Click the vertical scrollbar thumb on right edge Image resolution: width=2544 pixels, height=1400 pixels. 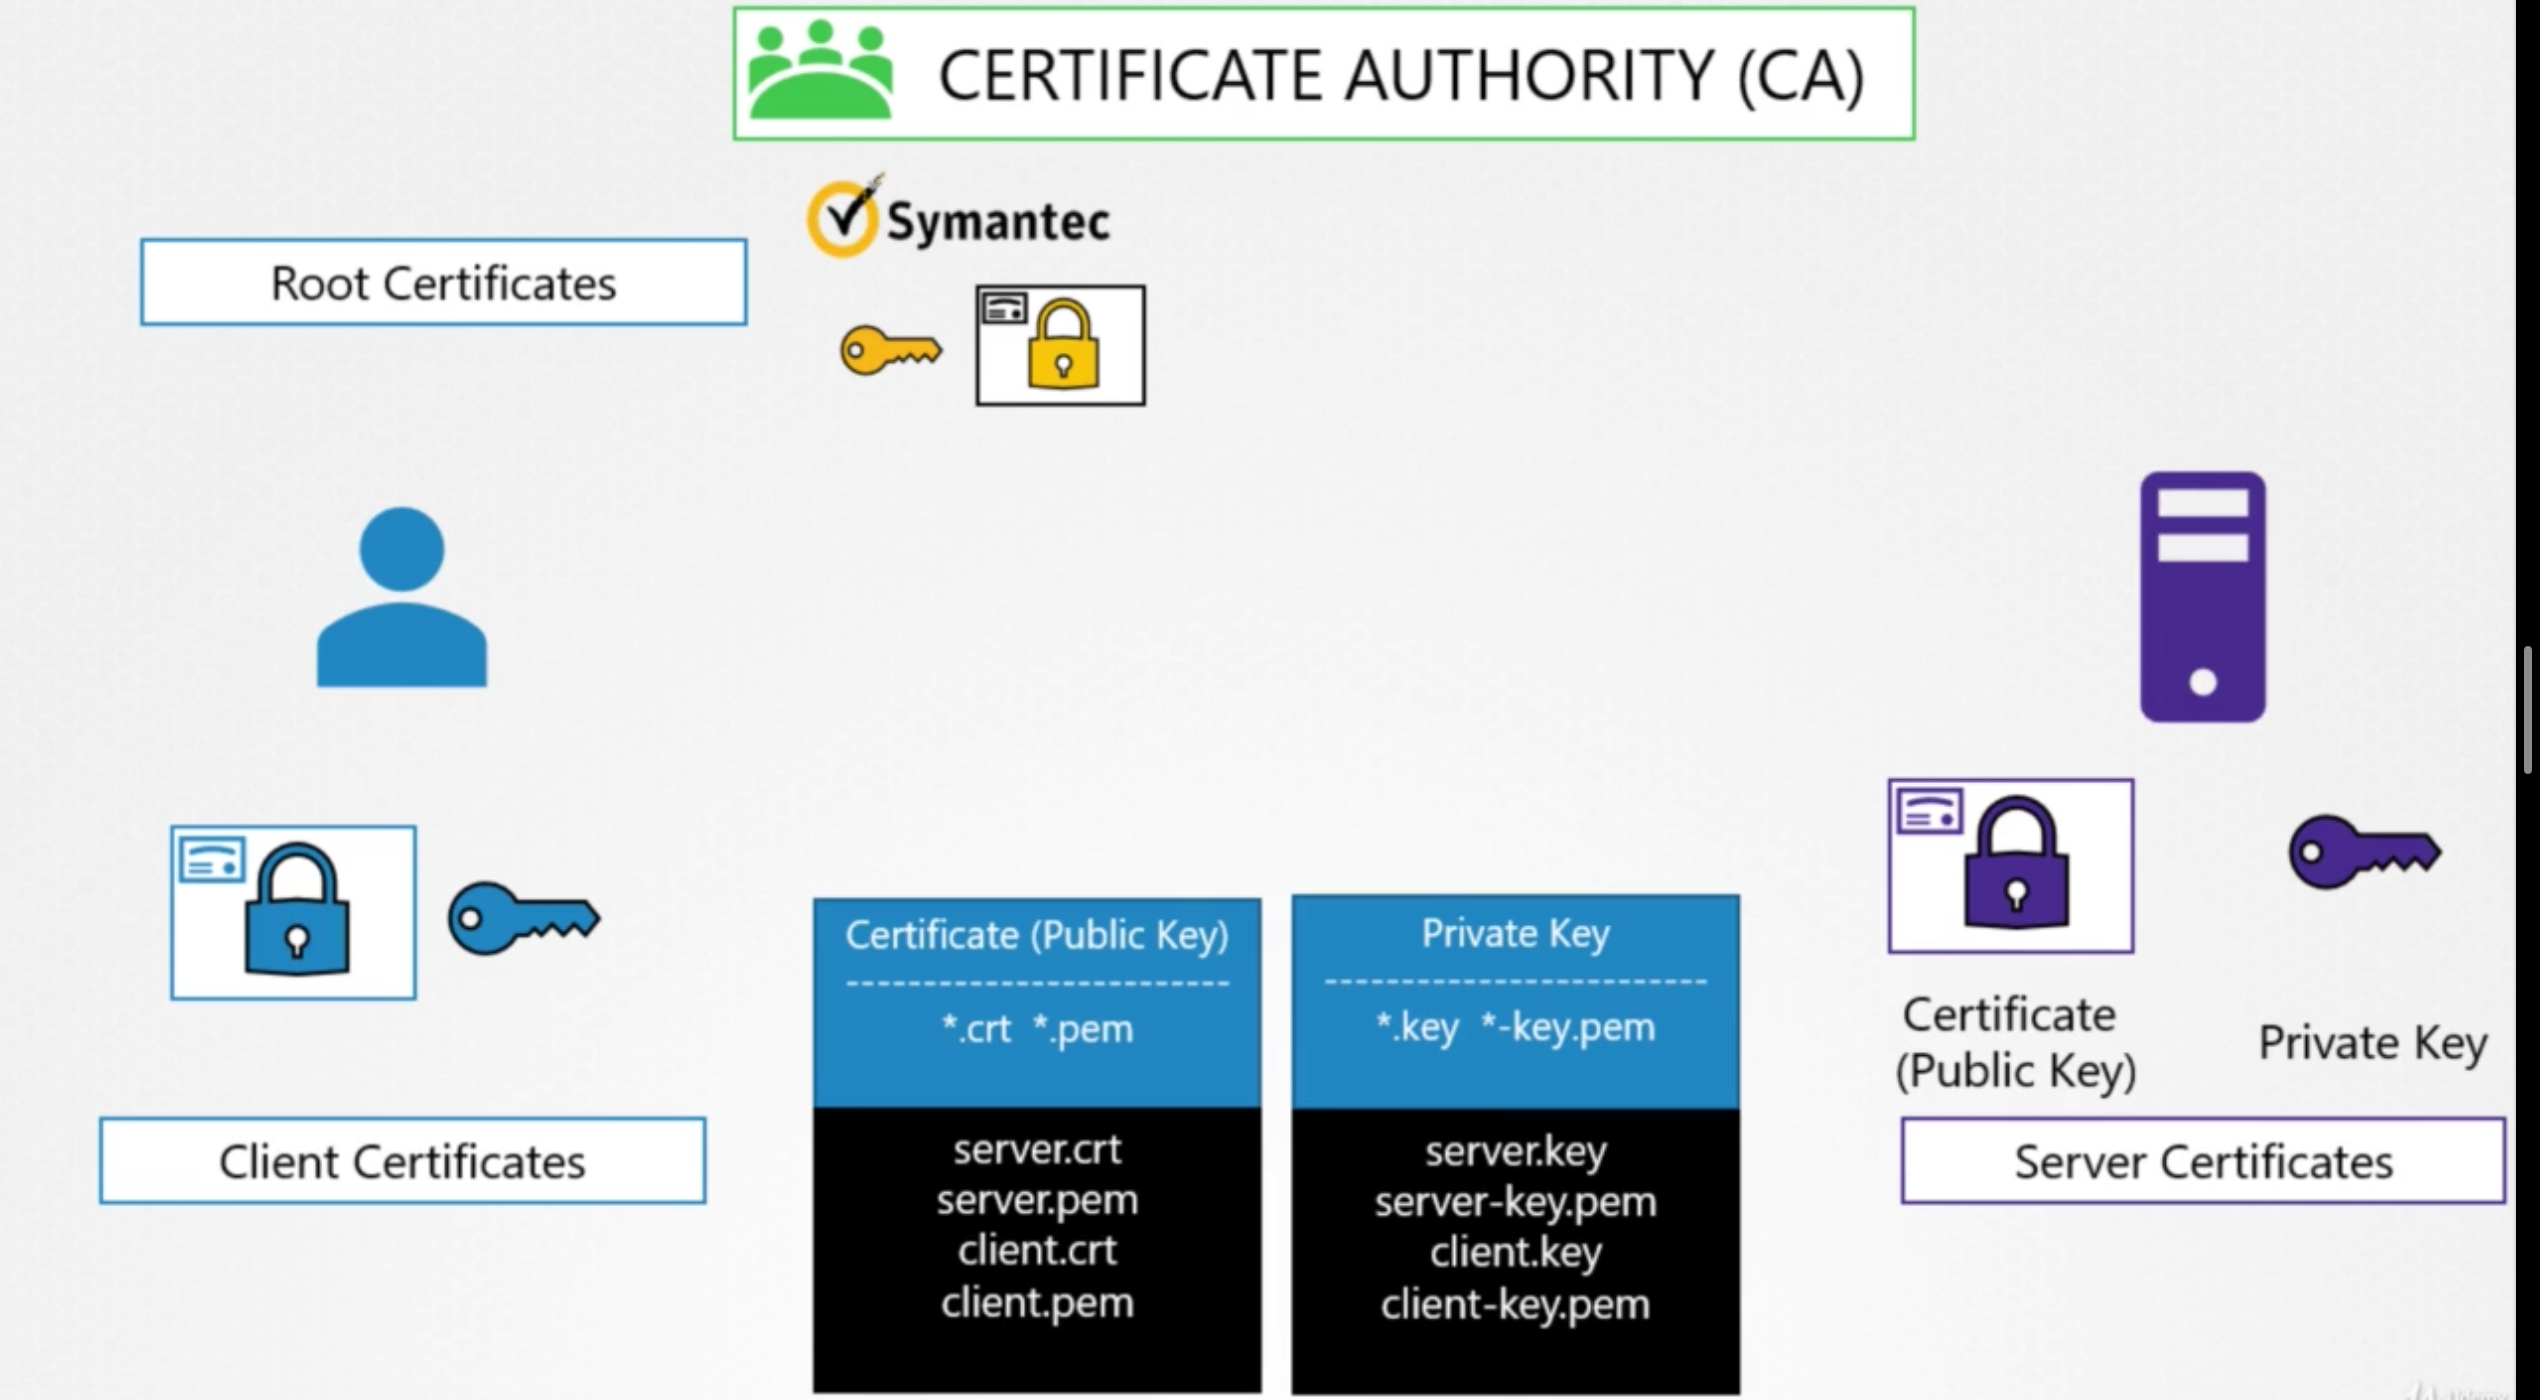(x=2528, y=710)
